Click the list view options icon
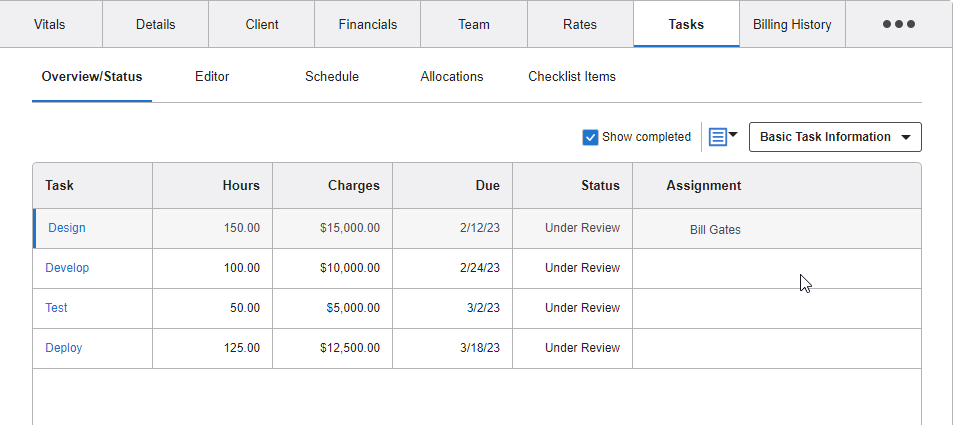This screenshot has width=979, height=425. pyautogui.click(x=722, y=137)
